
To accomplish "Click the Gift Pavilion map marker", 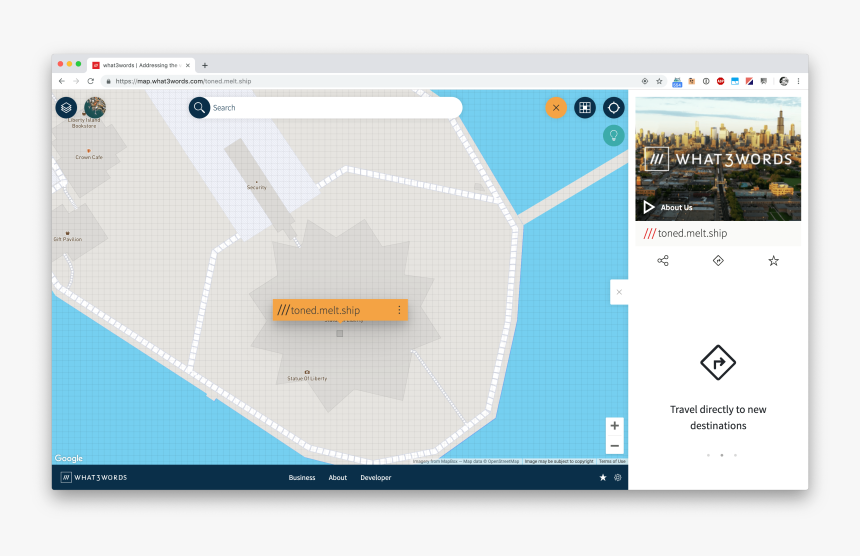I will tap(67, 236).
